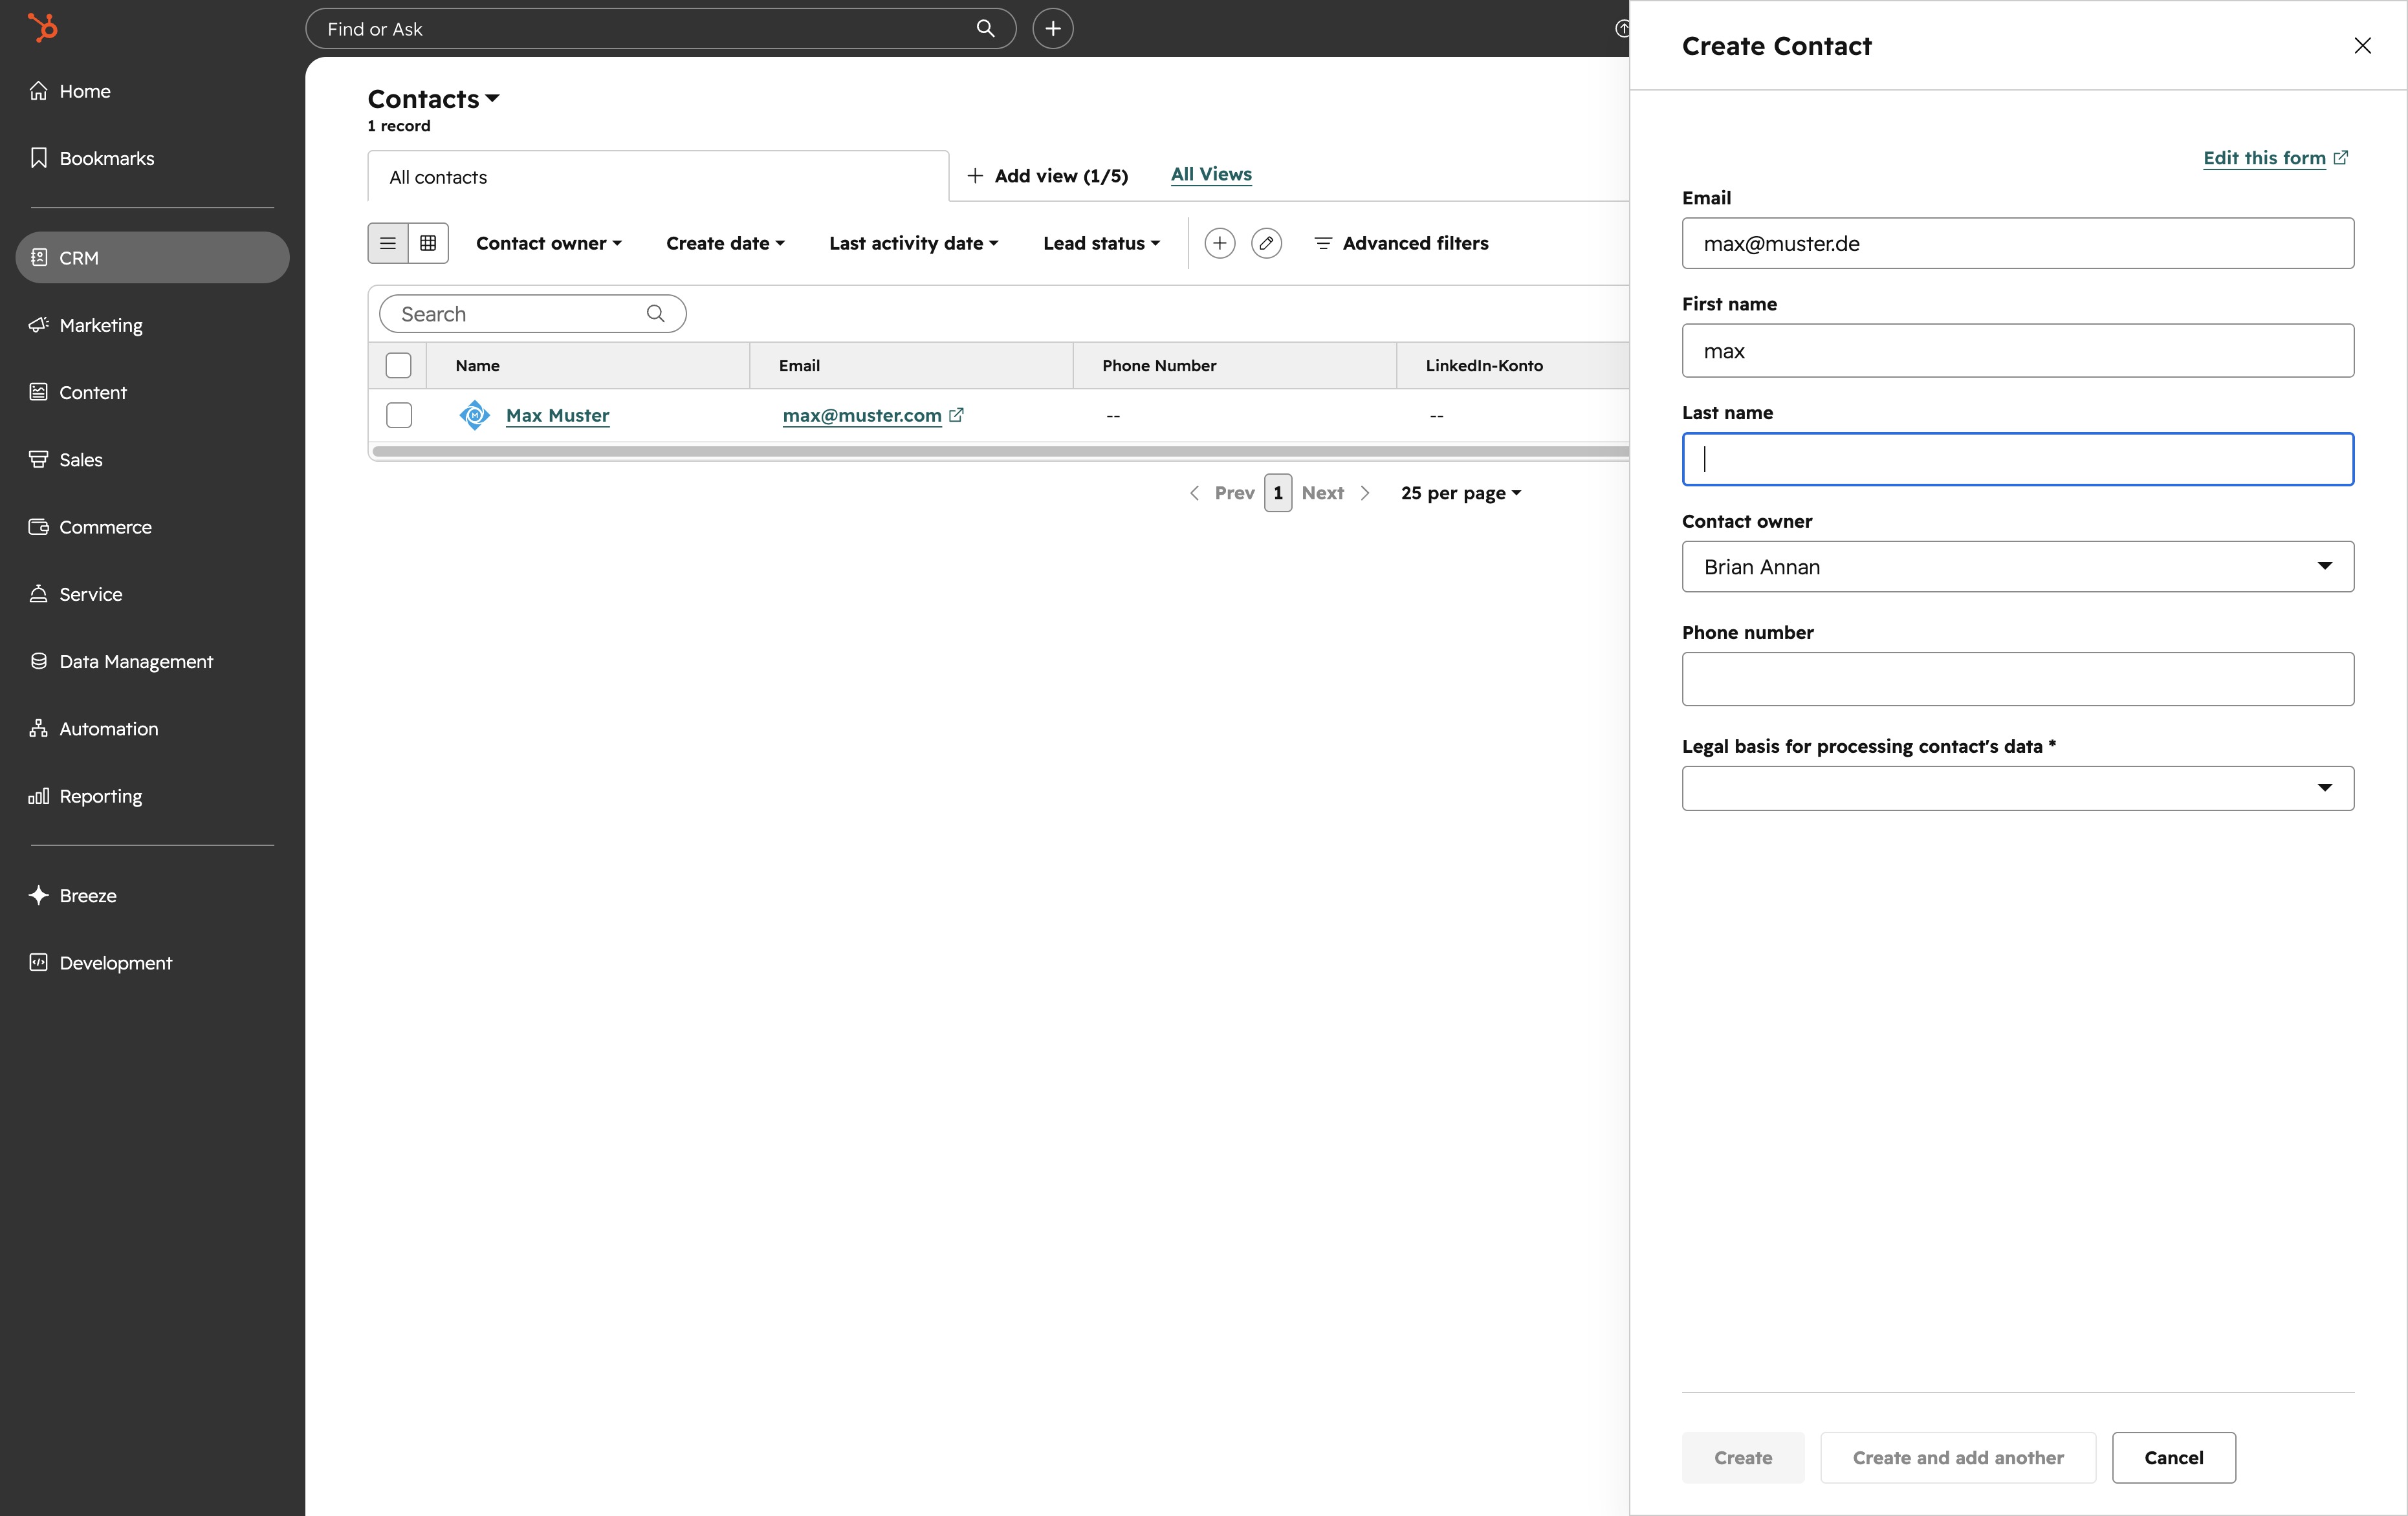The height and width of the screenshot is (1516, 2408).
Task: Open Contact owner filter dropdown
Action: point(549,243)
